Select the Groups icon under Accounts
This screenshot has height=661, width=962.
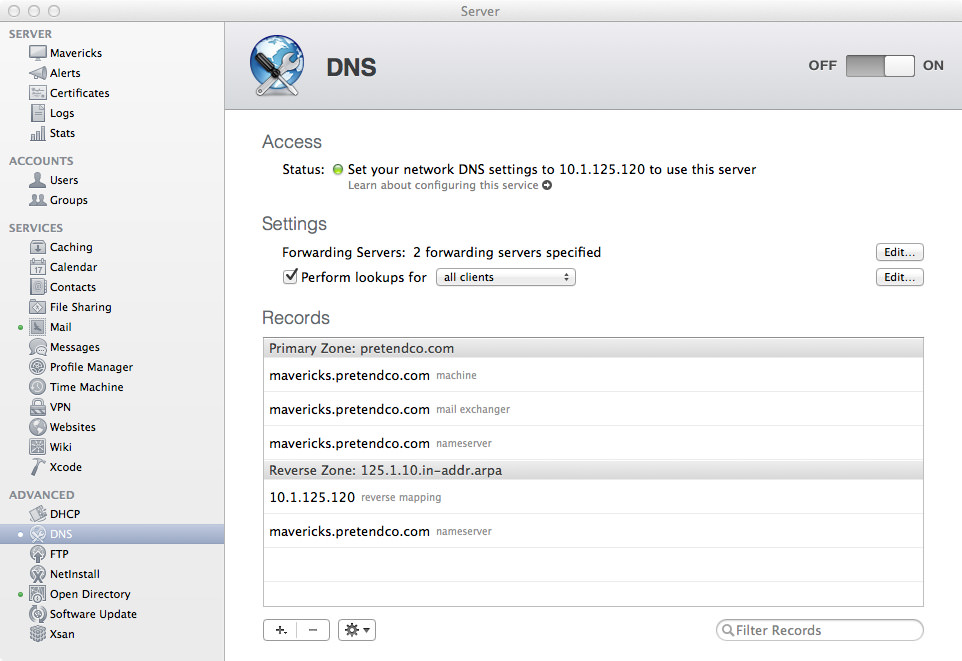point(37,200)
